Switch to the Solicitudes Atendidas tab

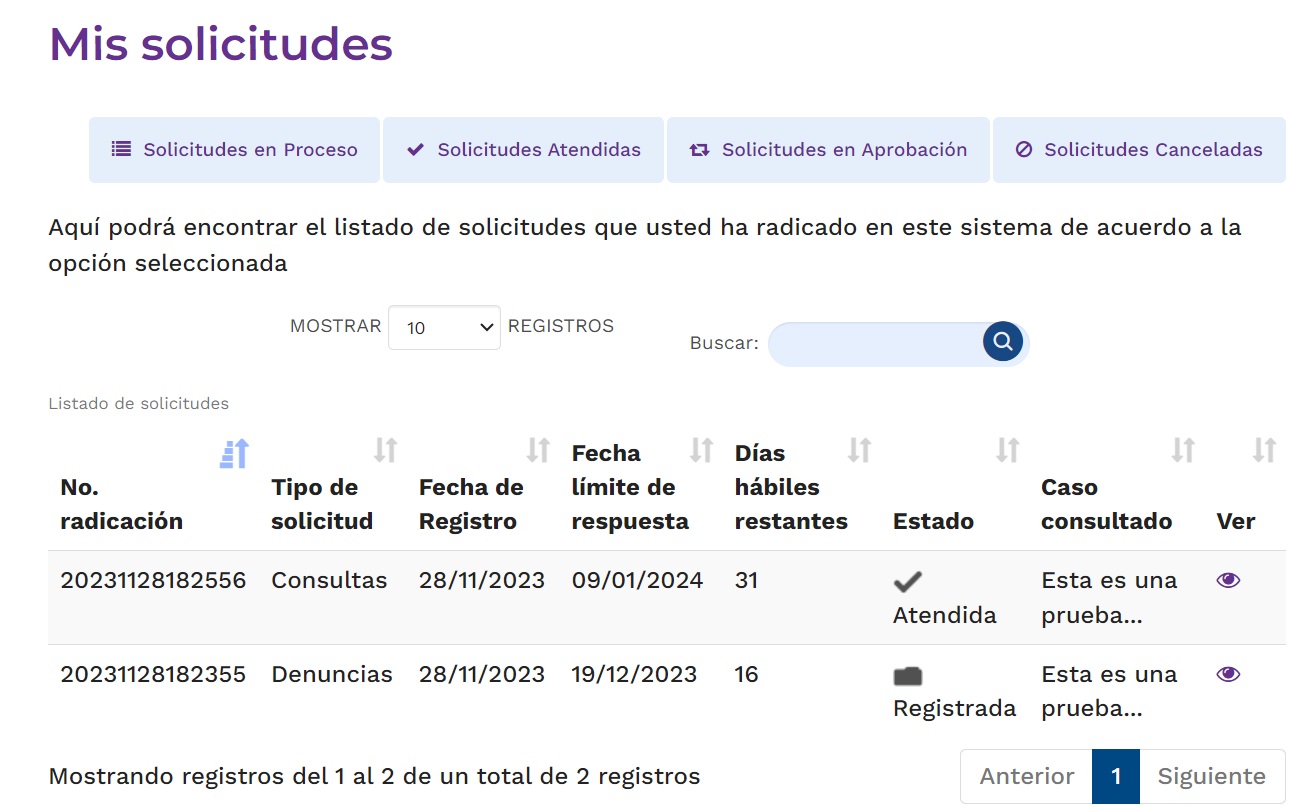523,149
